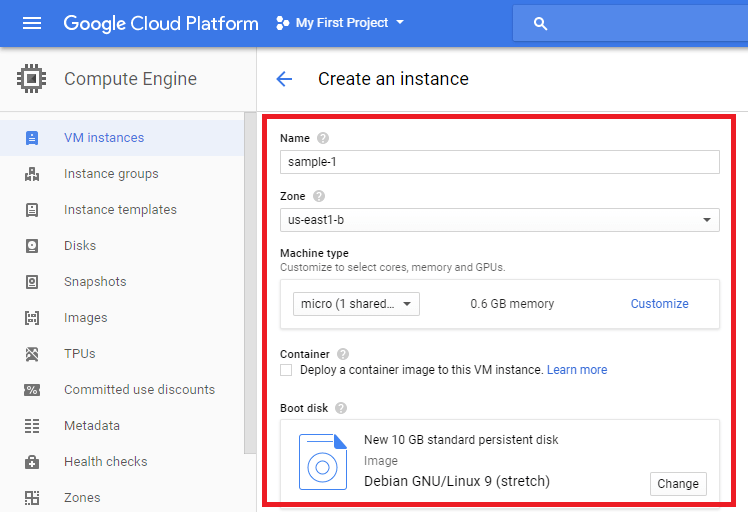Go back with the blue arrow

click(x=284, y=79)
